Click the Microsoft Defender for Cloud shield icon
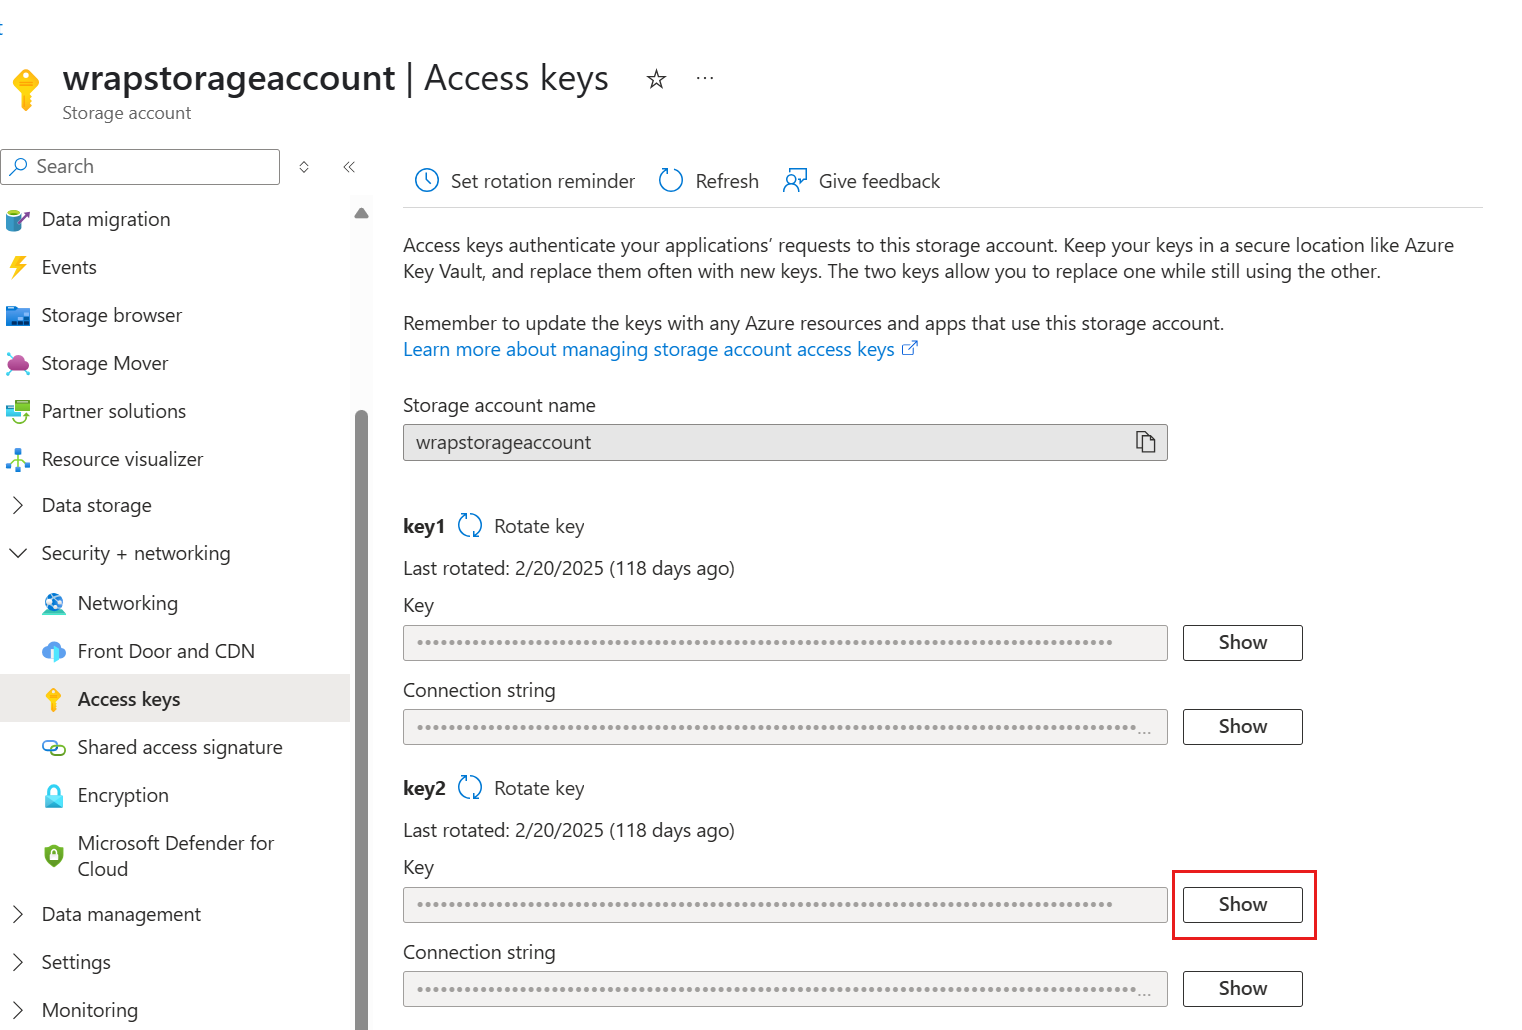1522x1030 pixels. coord(54,855)
